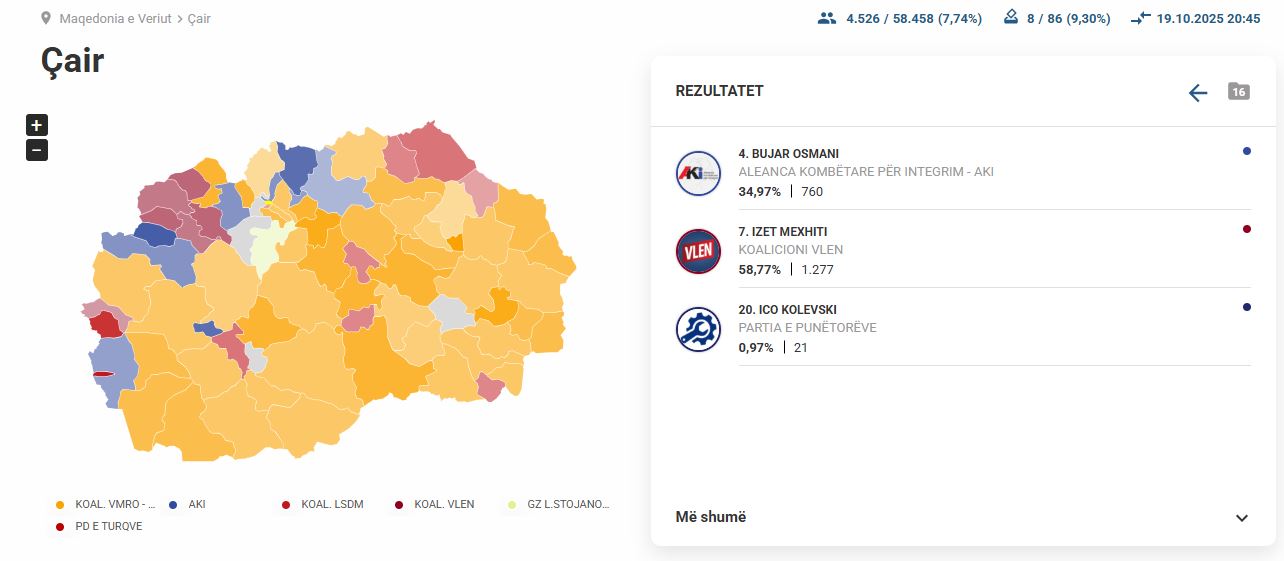1284x561 pixels.
Task: Open Maqedonia e Veriut breadcrumb link
Action: pyautogui.click(x=116, y=19)
